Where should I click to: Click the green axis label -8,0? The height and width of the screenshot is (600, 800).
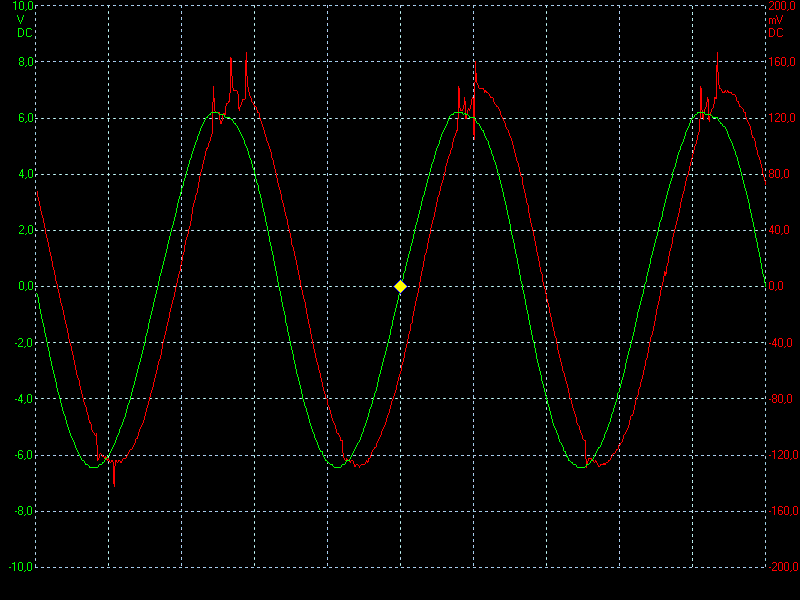point(24,511)
